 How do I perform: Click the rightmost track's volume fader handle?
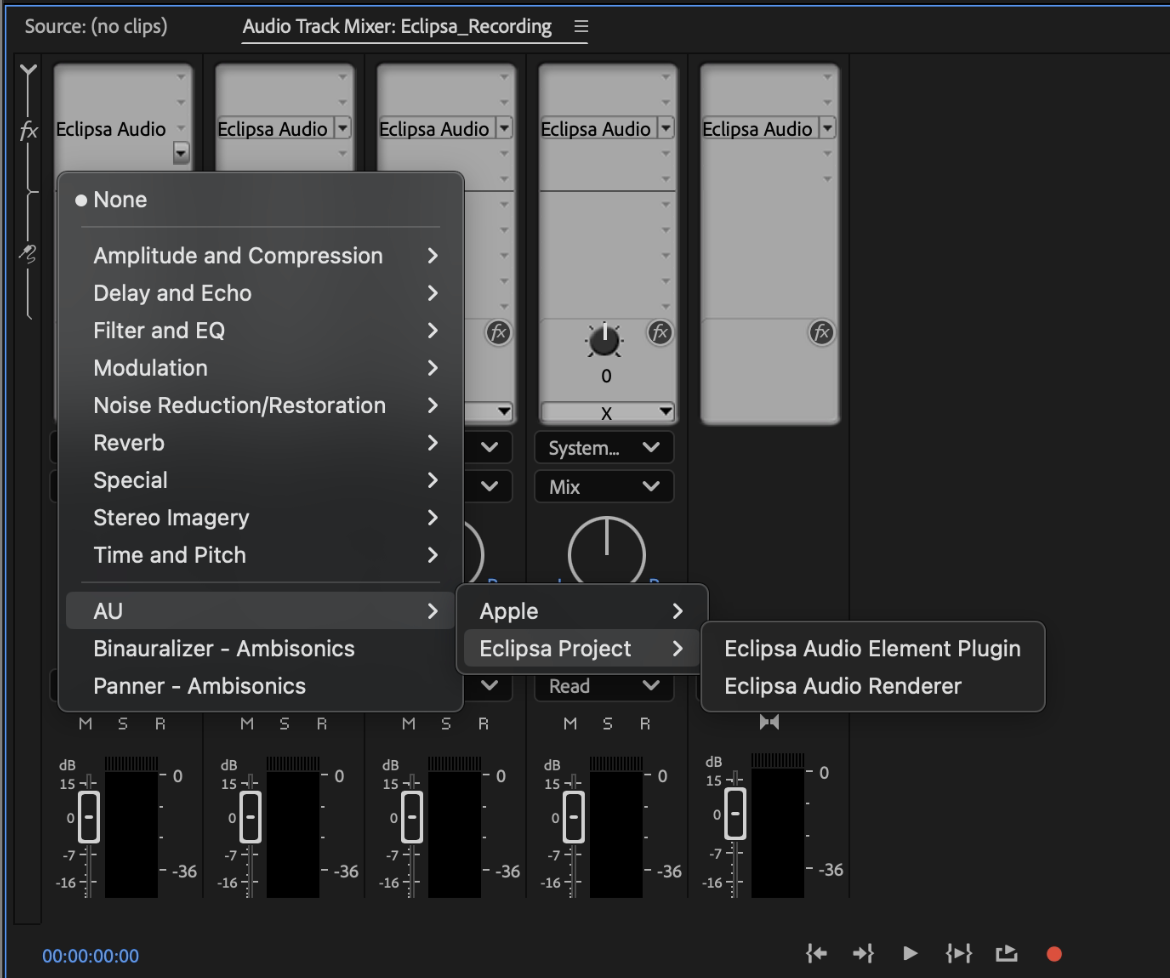point(736,813)
